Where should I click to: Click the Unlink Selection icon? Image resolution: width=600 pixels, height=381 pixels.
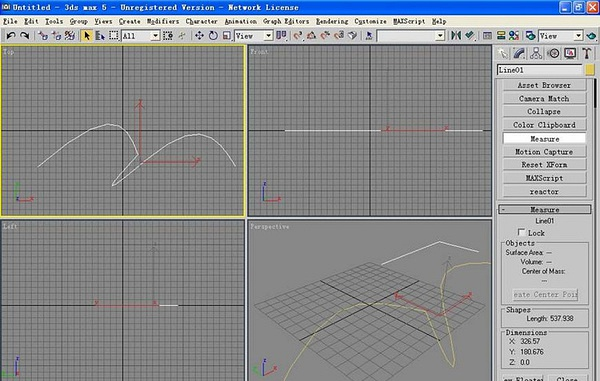tap(56, 36)
